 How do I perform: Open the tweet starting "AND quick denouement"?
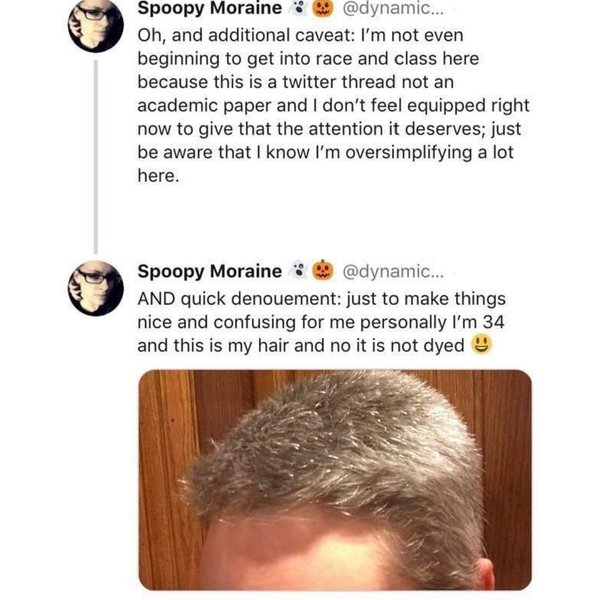click(320, 322)
